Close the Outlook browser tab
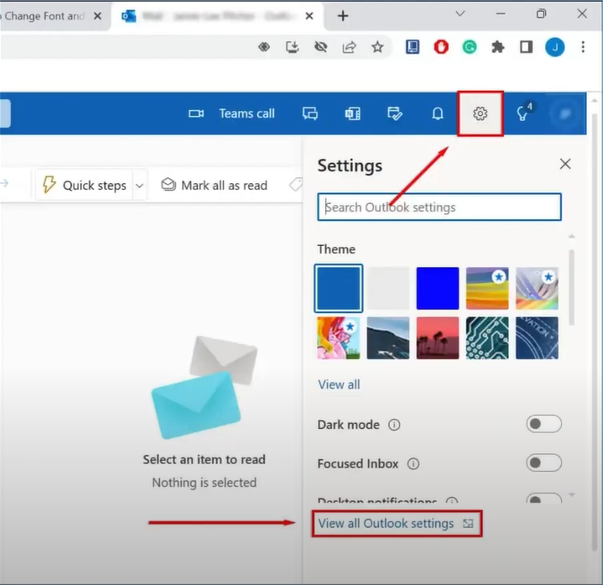The image size is (603, 585). (x=309, y=16)
